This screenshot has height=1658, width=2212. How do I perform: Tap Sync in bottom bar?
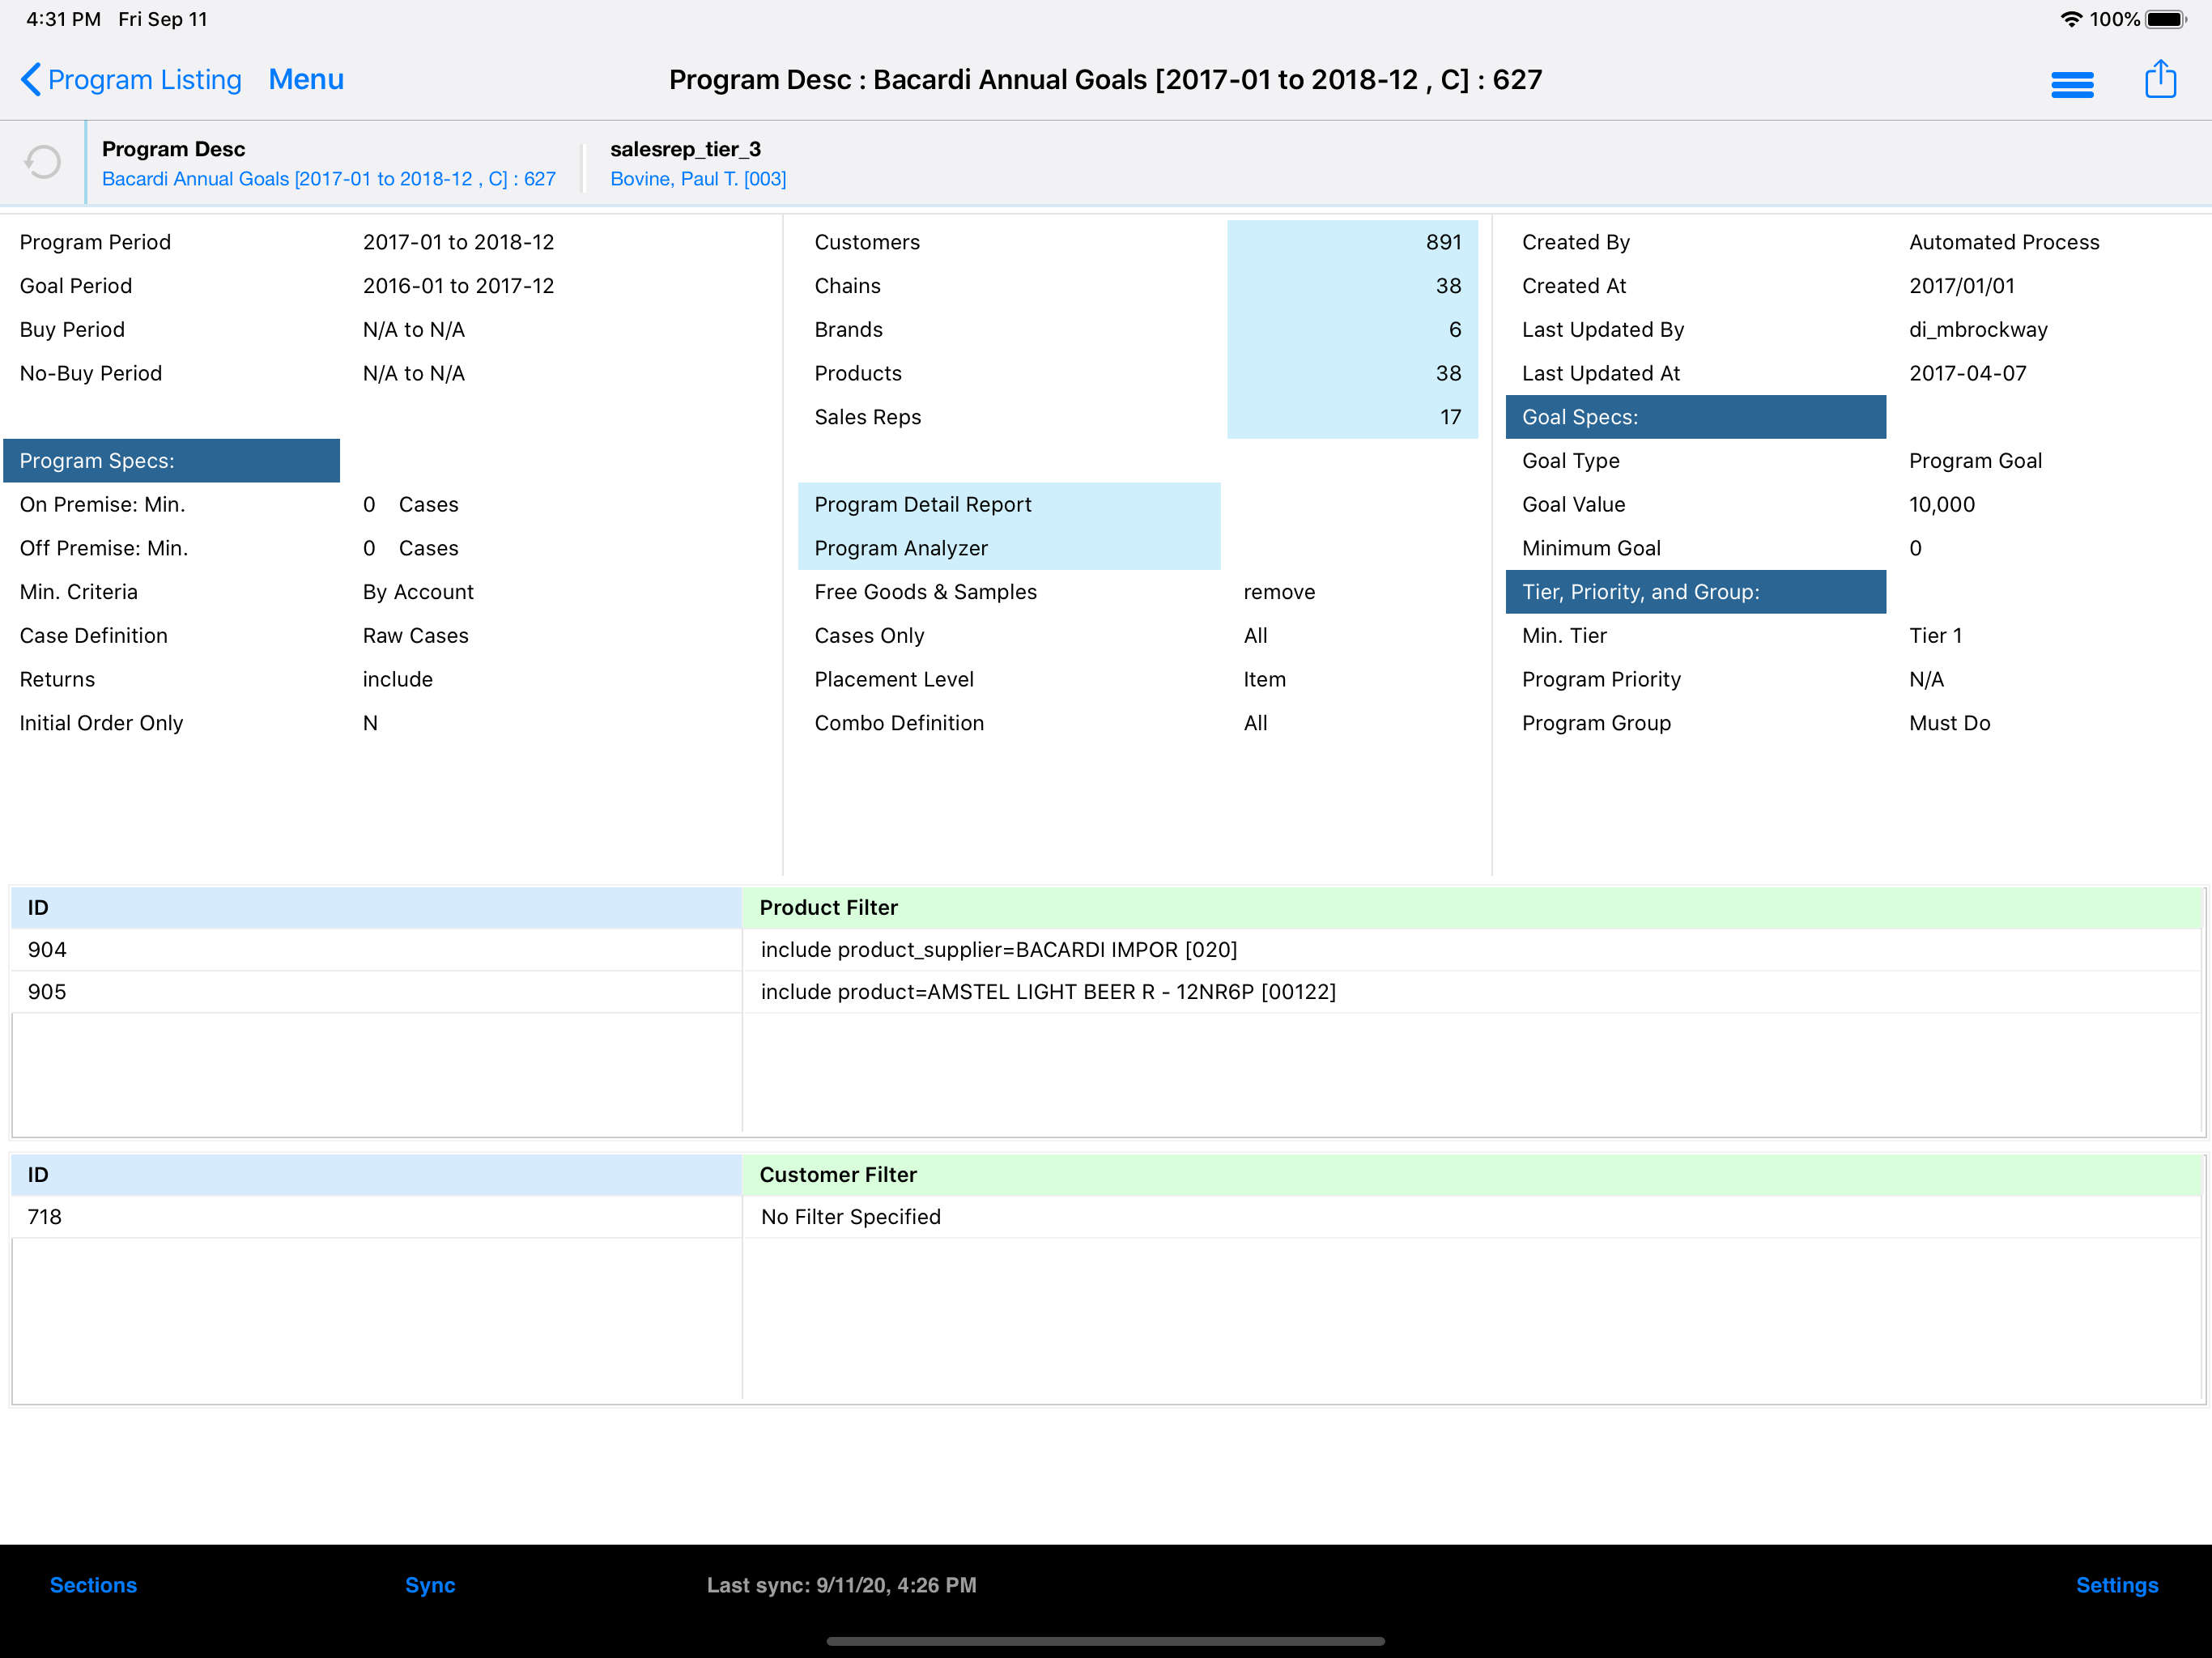430,1585
